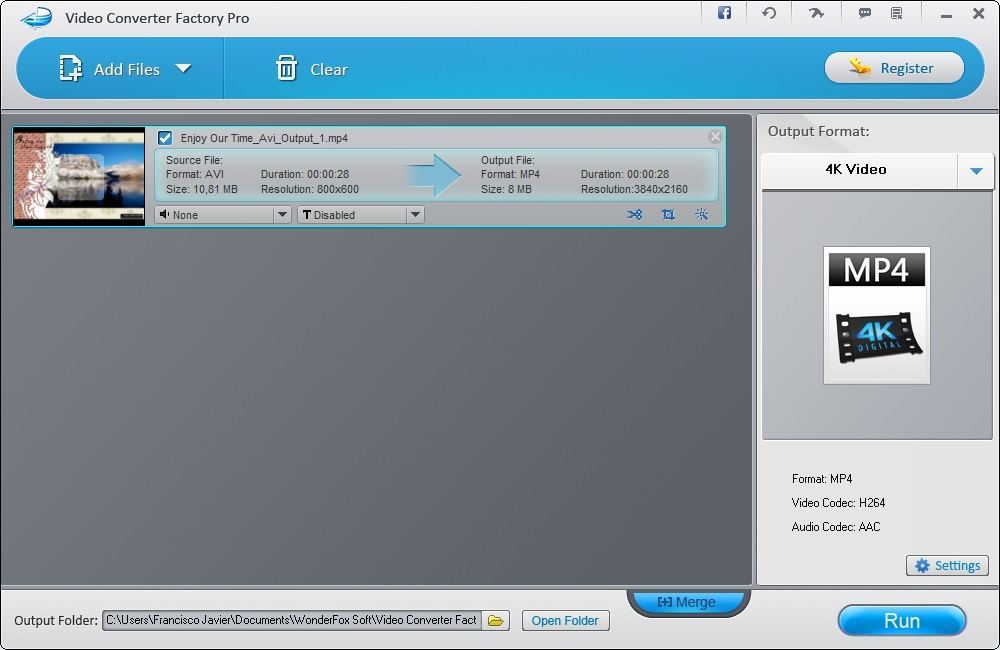This screenshot has height=650, width=1000.
Task: Open the output folder using the folder icon
Action: pos(495,620)
